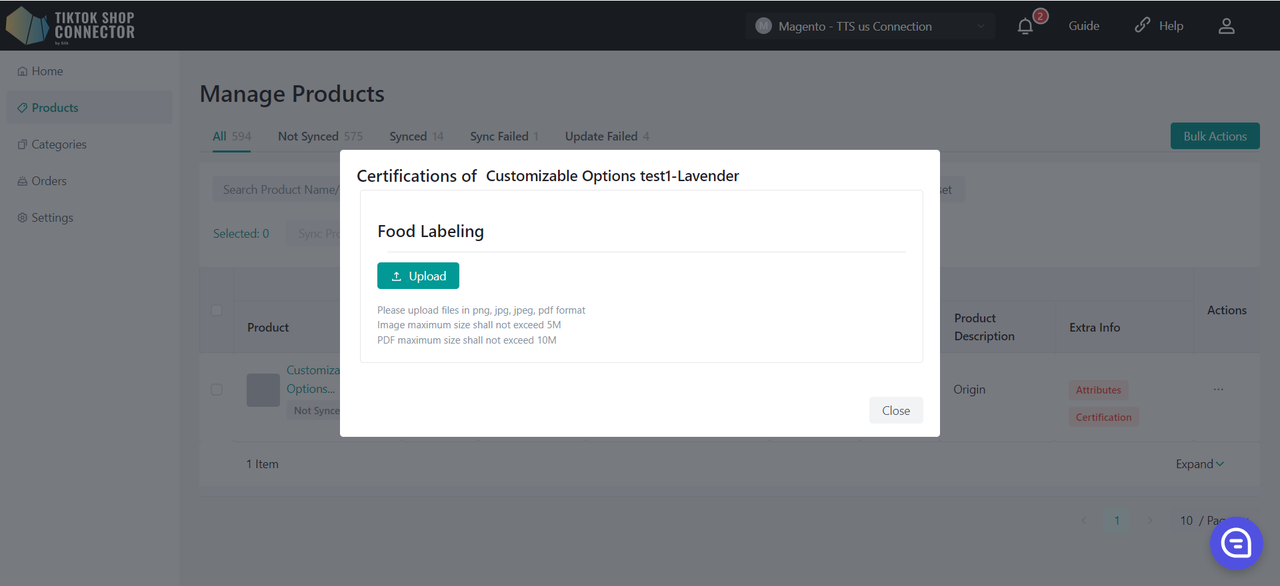The height and width of the screenshot is (586, 1280).
Task: Open Categories in the sidebar
Action: (58, 144)
